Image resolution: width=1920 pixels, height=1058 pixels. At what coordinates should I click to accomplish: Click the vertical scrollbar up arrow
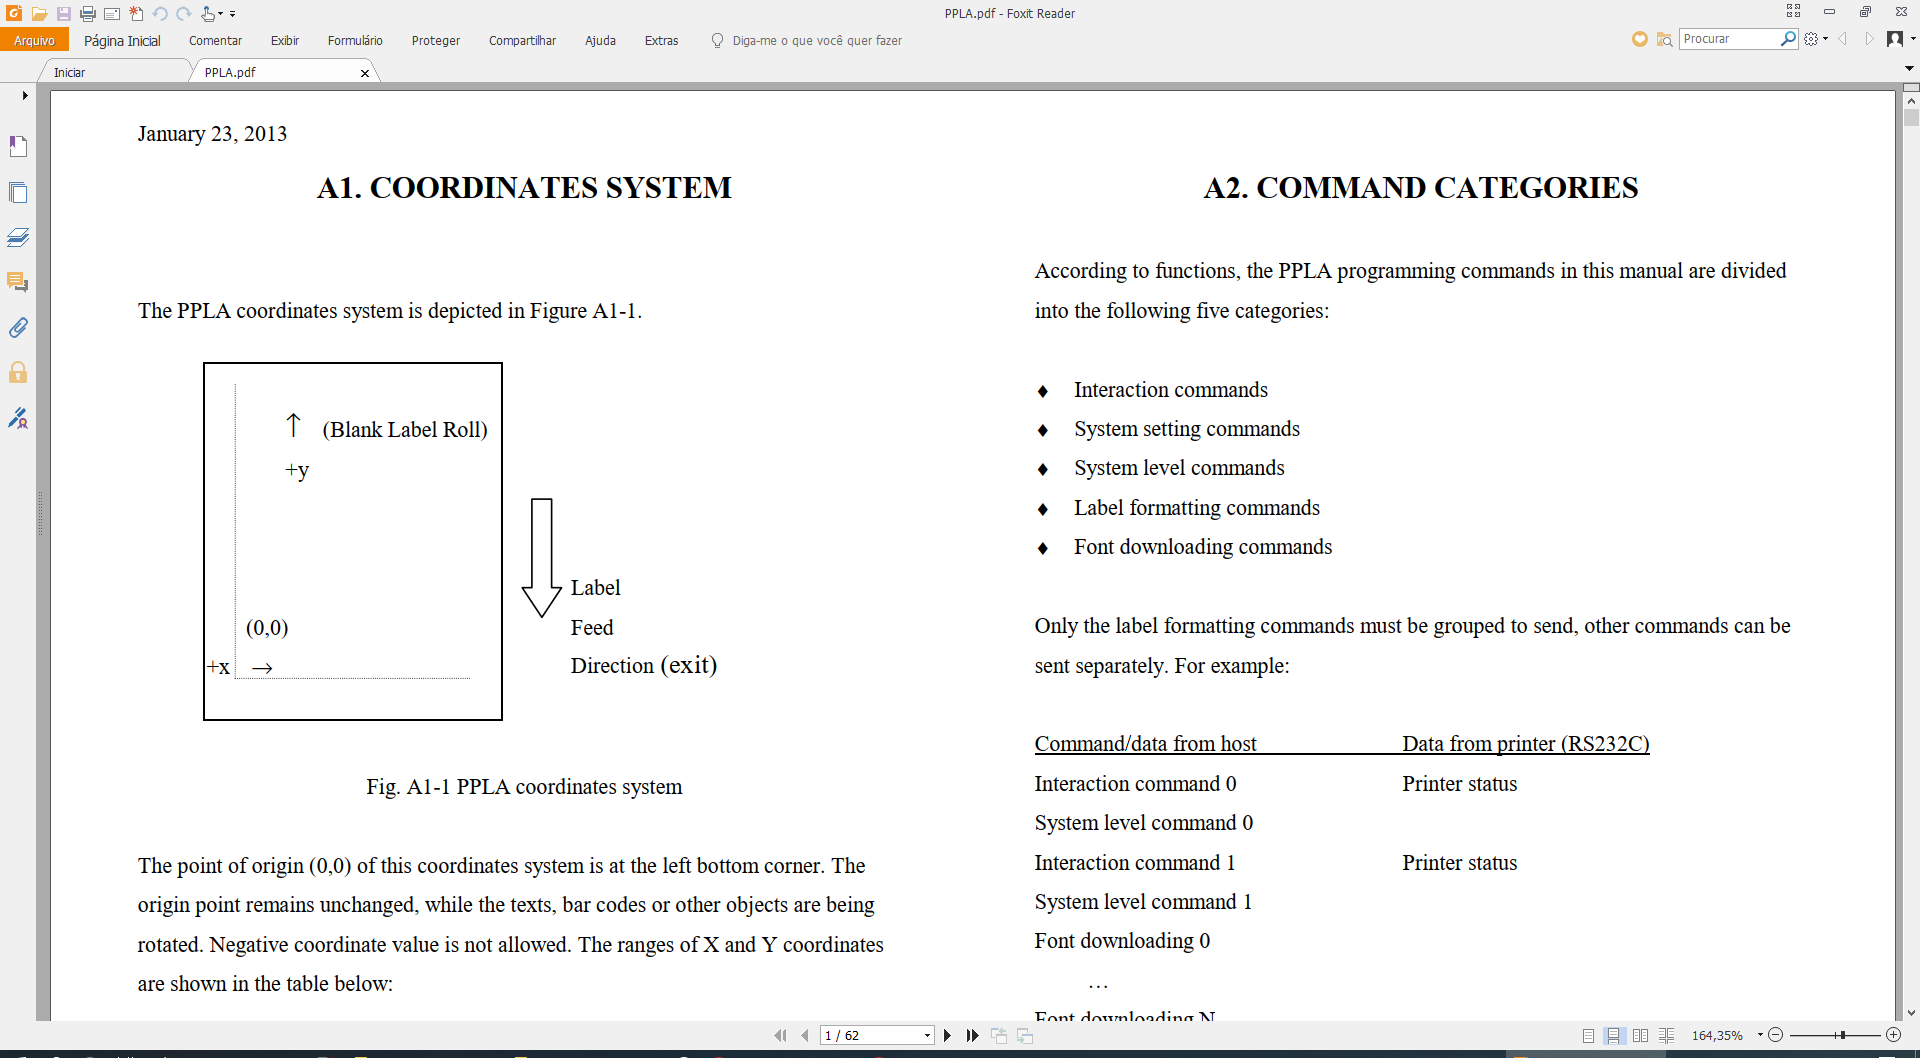coord(1911,101)
